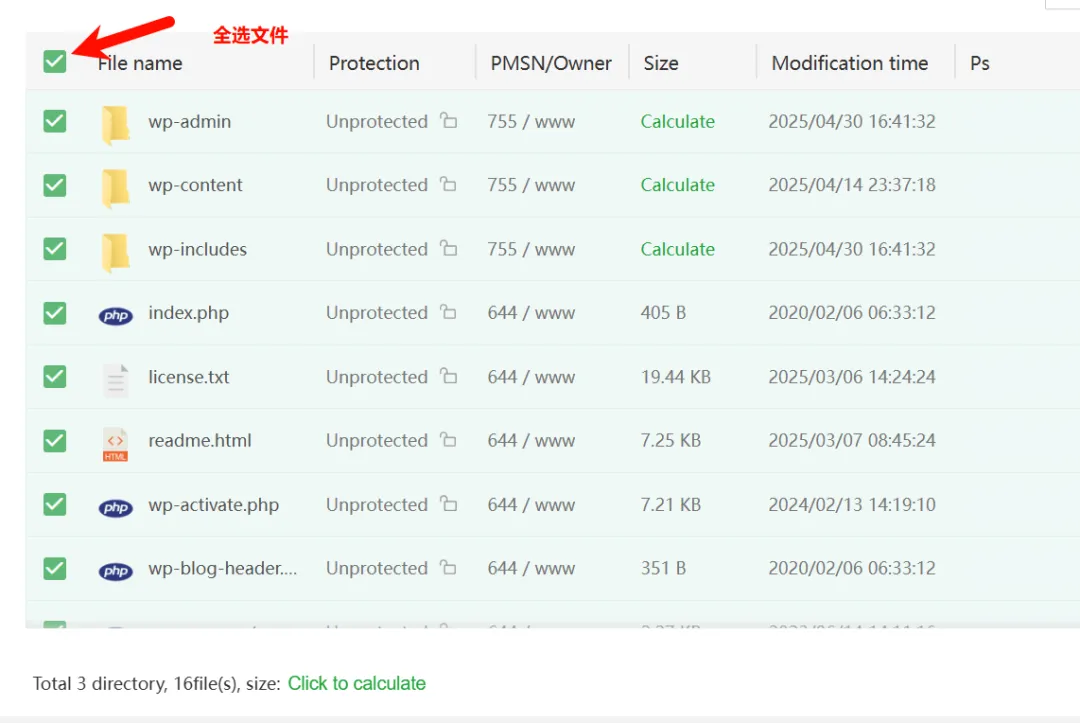Calculate the size of wp-includes
Image resolution: width=1080 pixels, height=723 pixels.
tap(678, 249)
